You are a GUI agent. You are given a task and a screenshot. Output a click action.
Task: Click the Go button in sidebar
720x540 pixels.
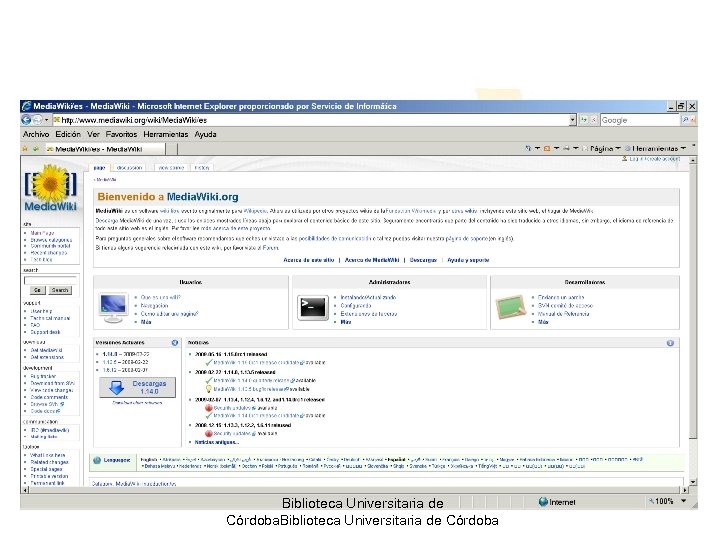point(38,290)
